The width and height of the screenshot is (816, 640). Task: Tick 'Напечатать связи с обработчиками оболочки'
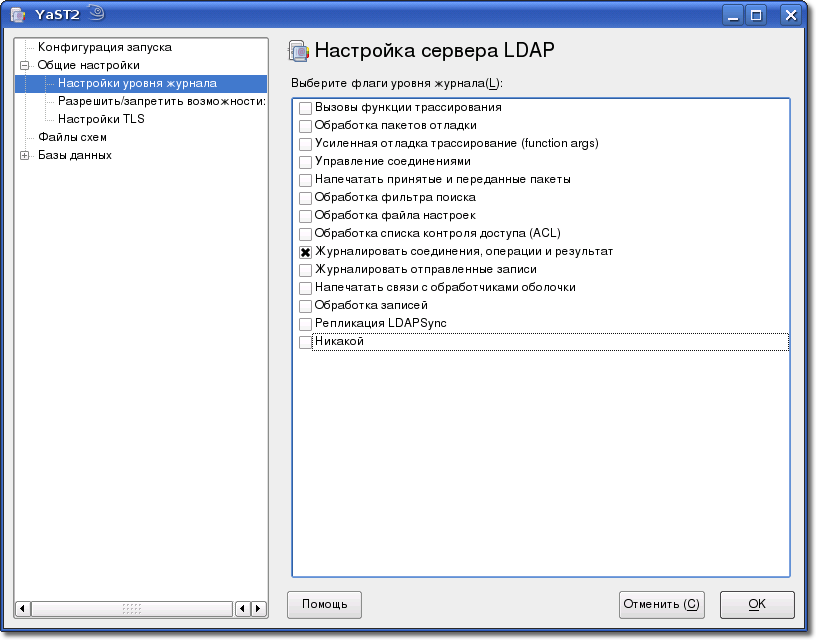(305, 288)
